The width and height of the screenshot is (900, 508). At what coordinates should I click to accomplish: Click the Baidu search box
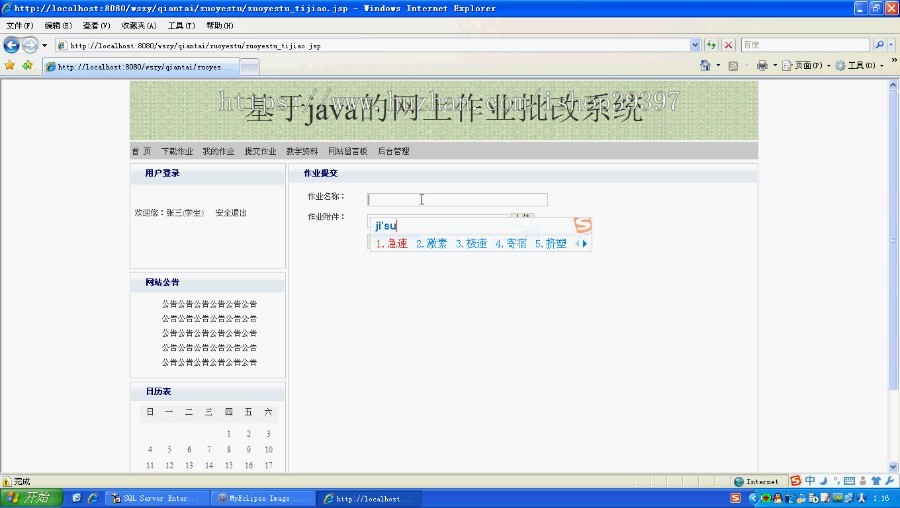805,45
